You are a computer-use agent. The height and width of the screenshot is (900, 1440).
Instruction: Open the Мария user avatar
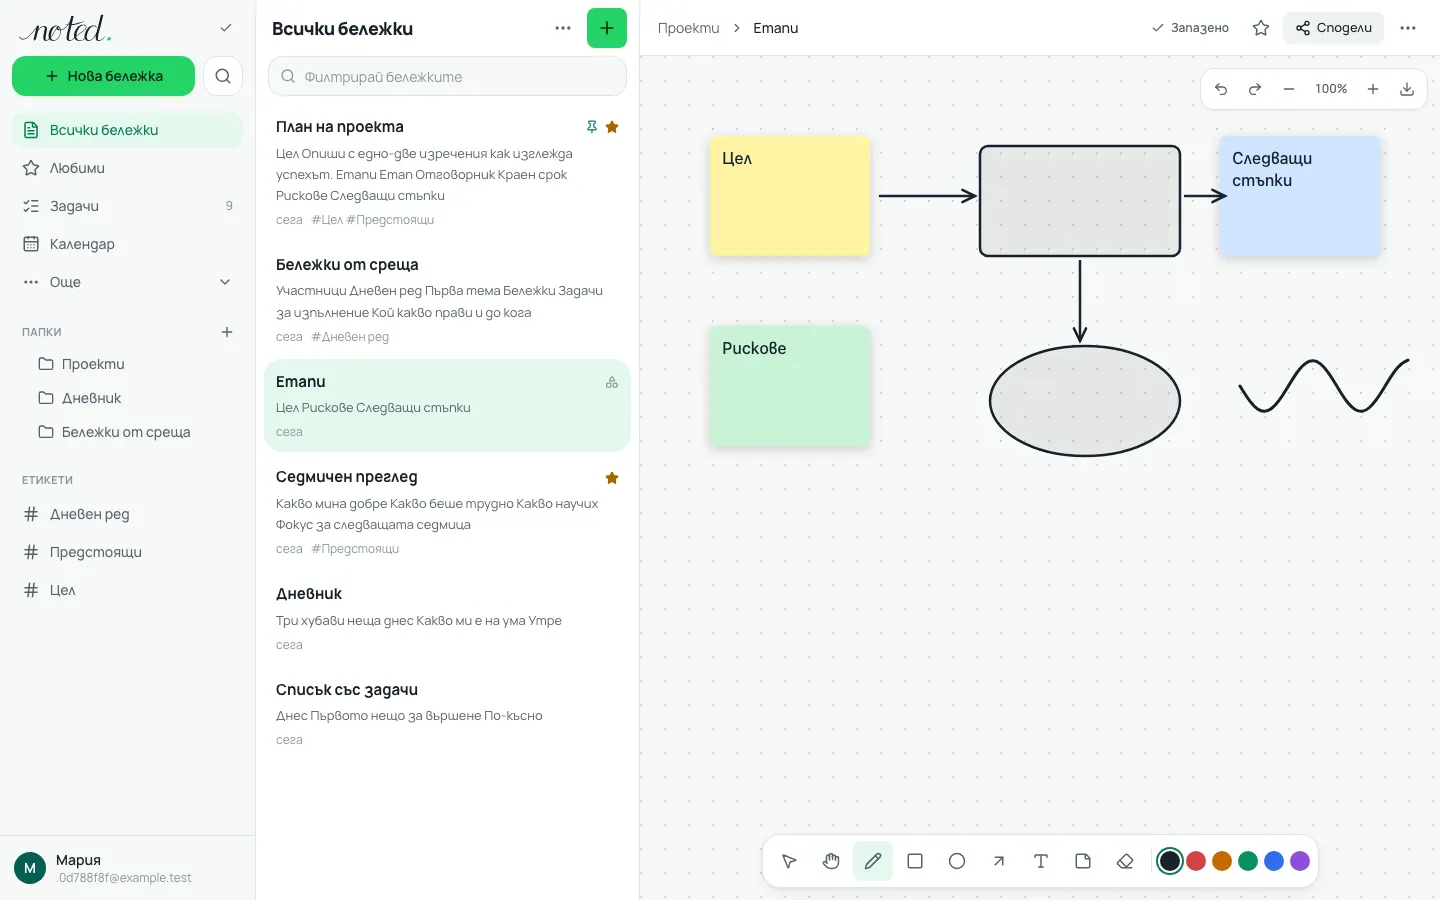(x=30, y=868)
